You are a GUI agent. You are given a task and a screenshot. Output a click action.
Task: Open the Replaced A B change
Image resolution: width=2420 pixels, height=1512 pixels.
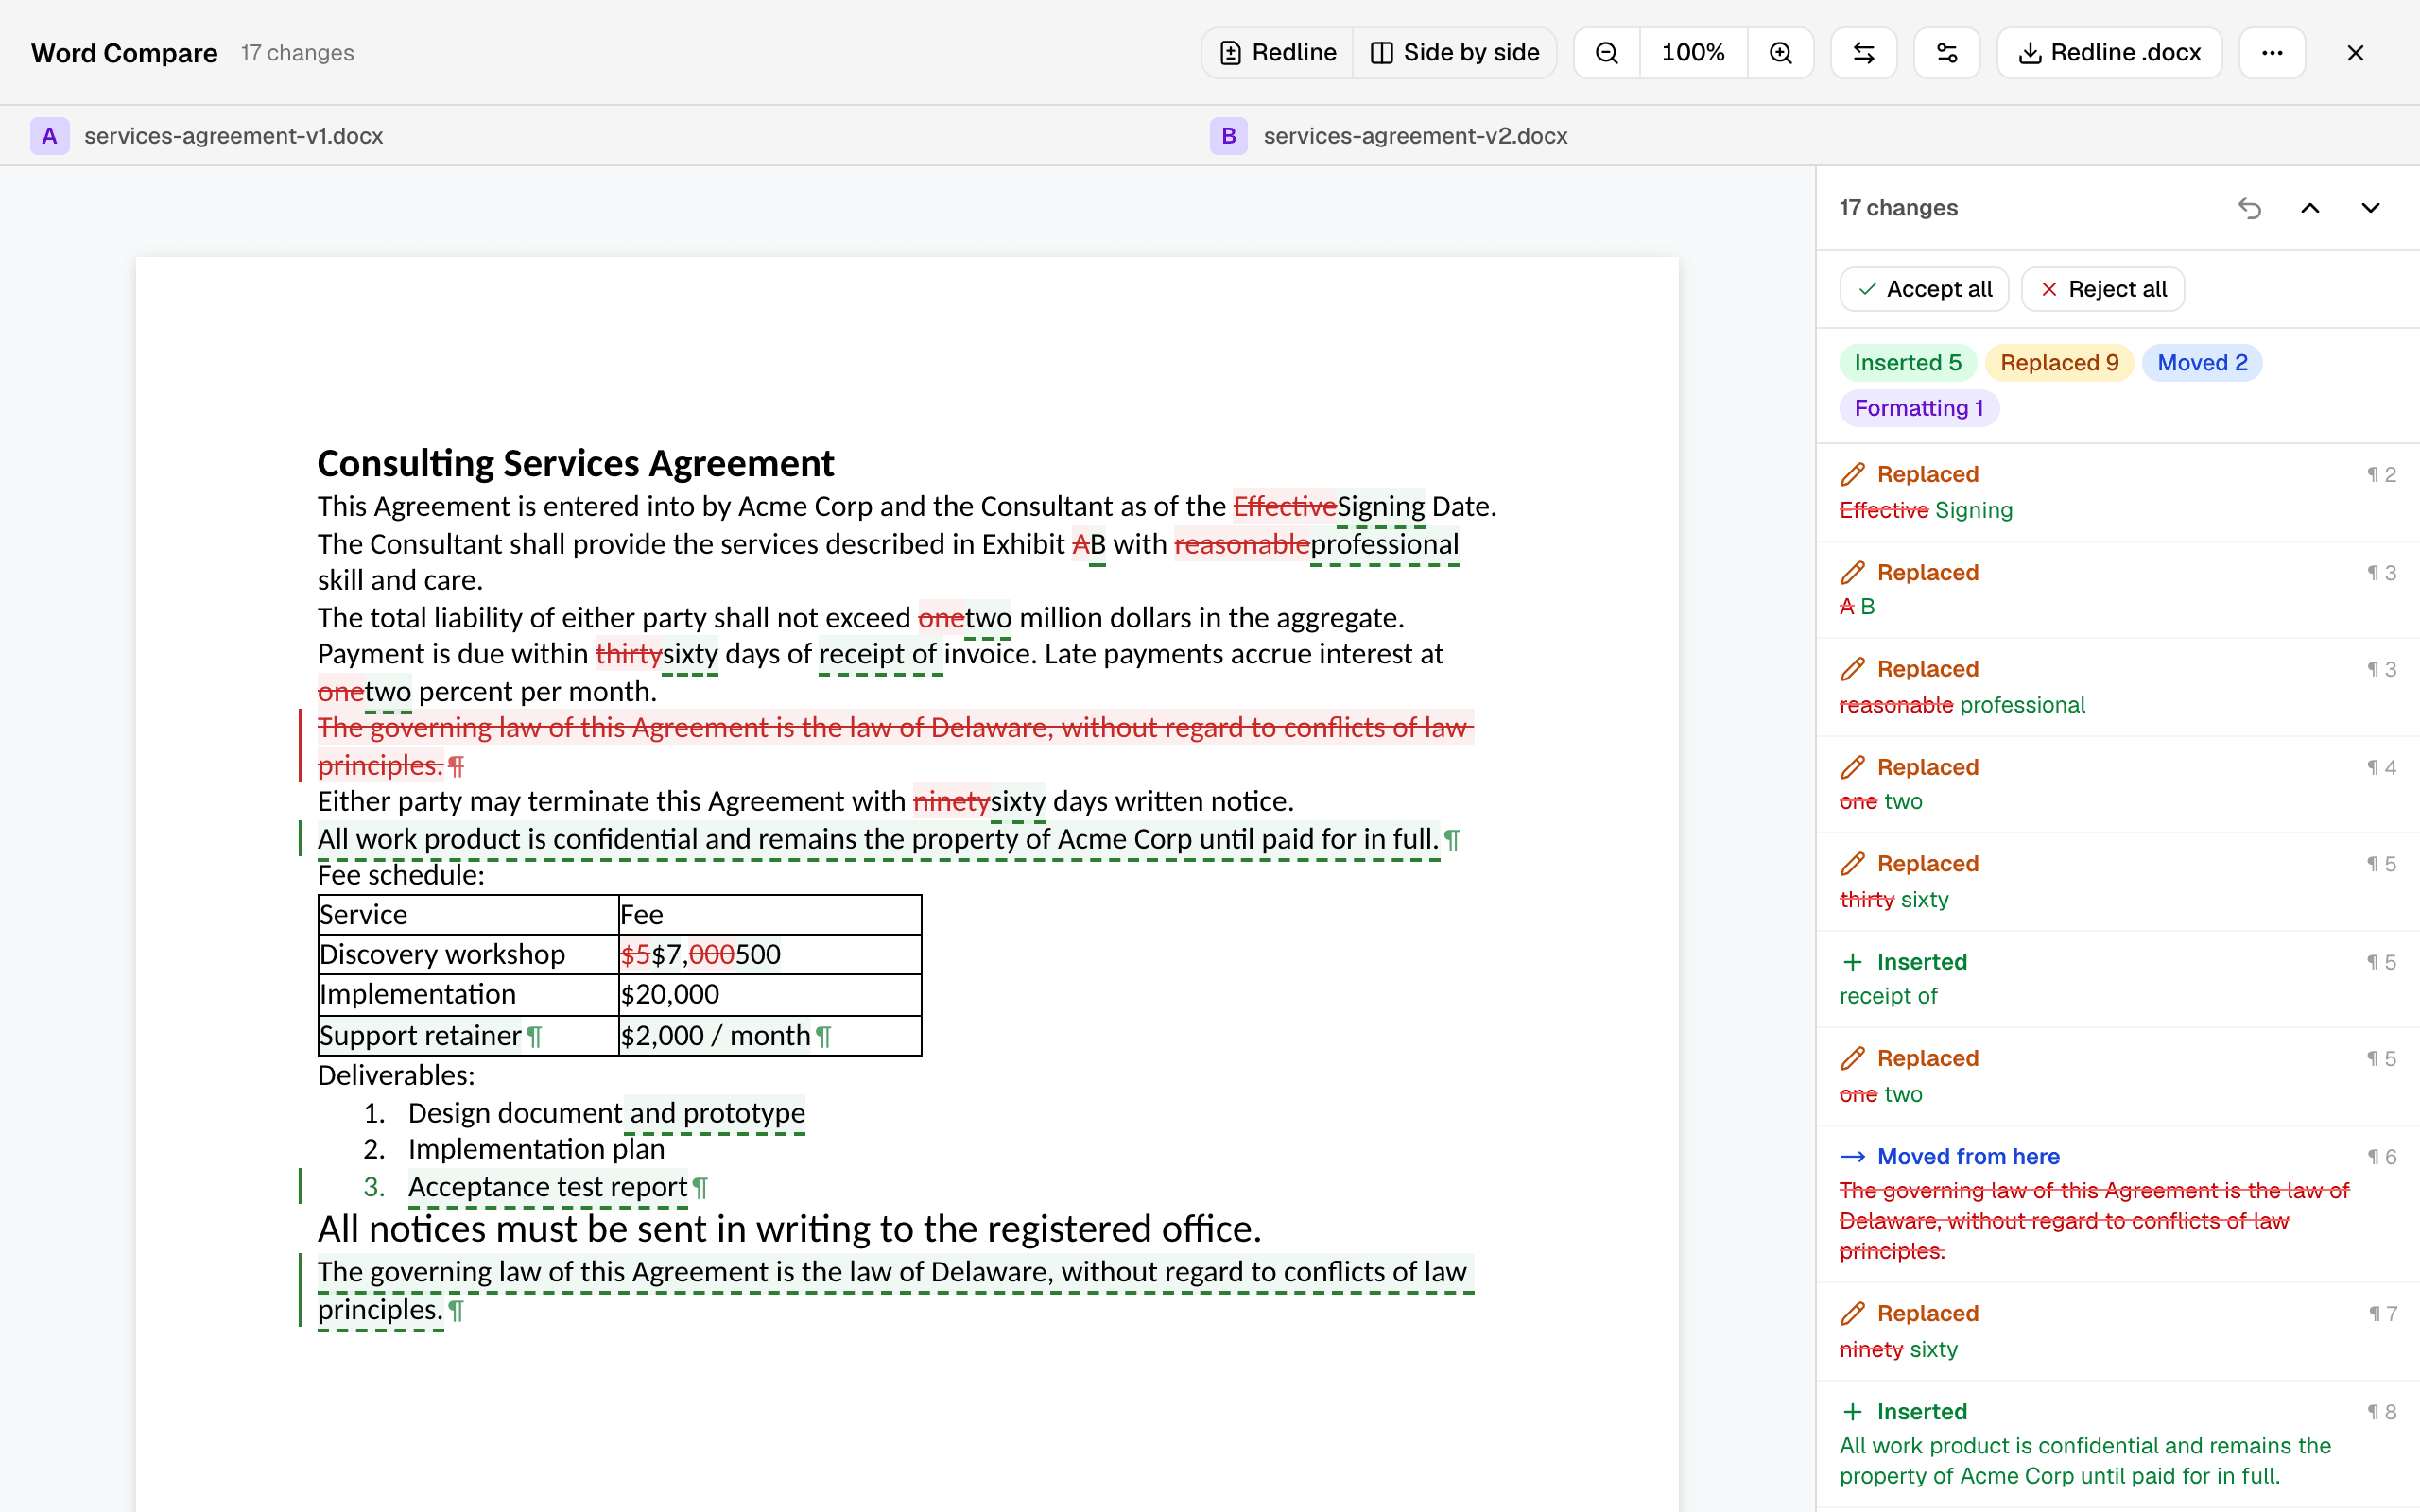pos(2118,590)
